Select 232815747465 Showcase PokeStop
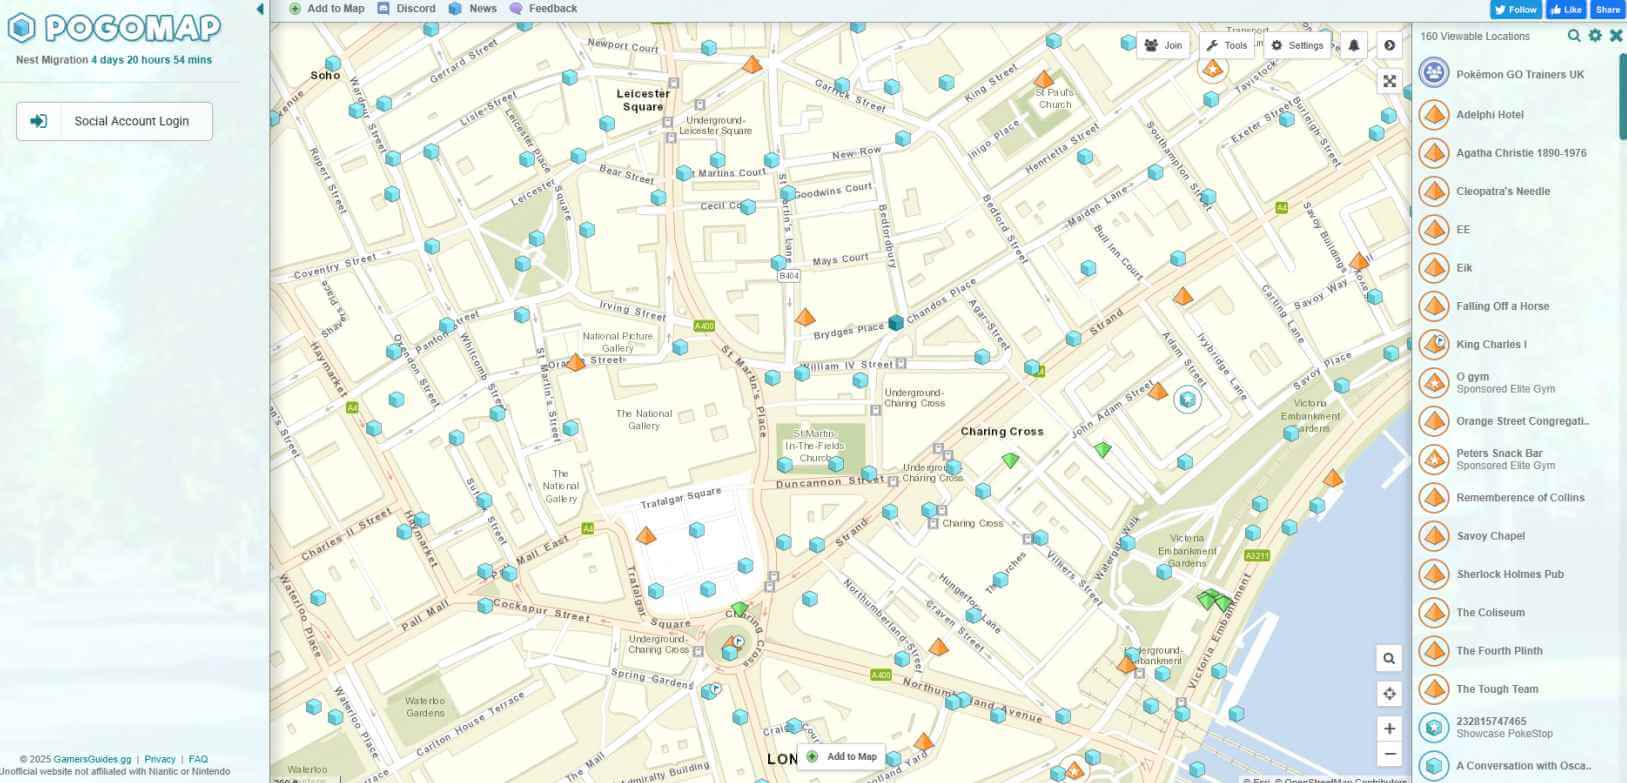 (x=1514, y=727)
